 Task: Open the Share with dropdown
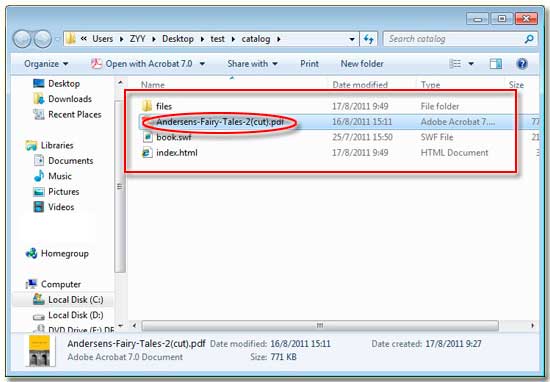pos(252,64)
